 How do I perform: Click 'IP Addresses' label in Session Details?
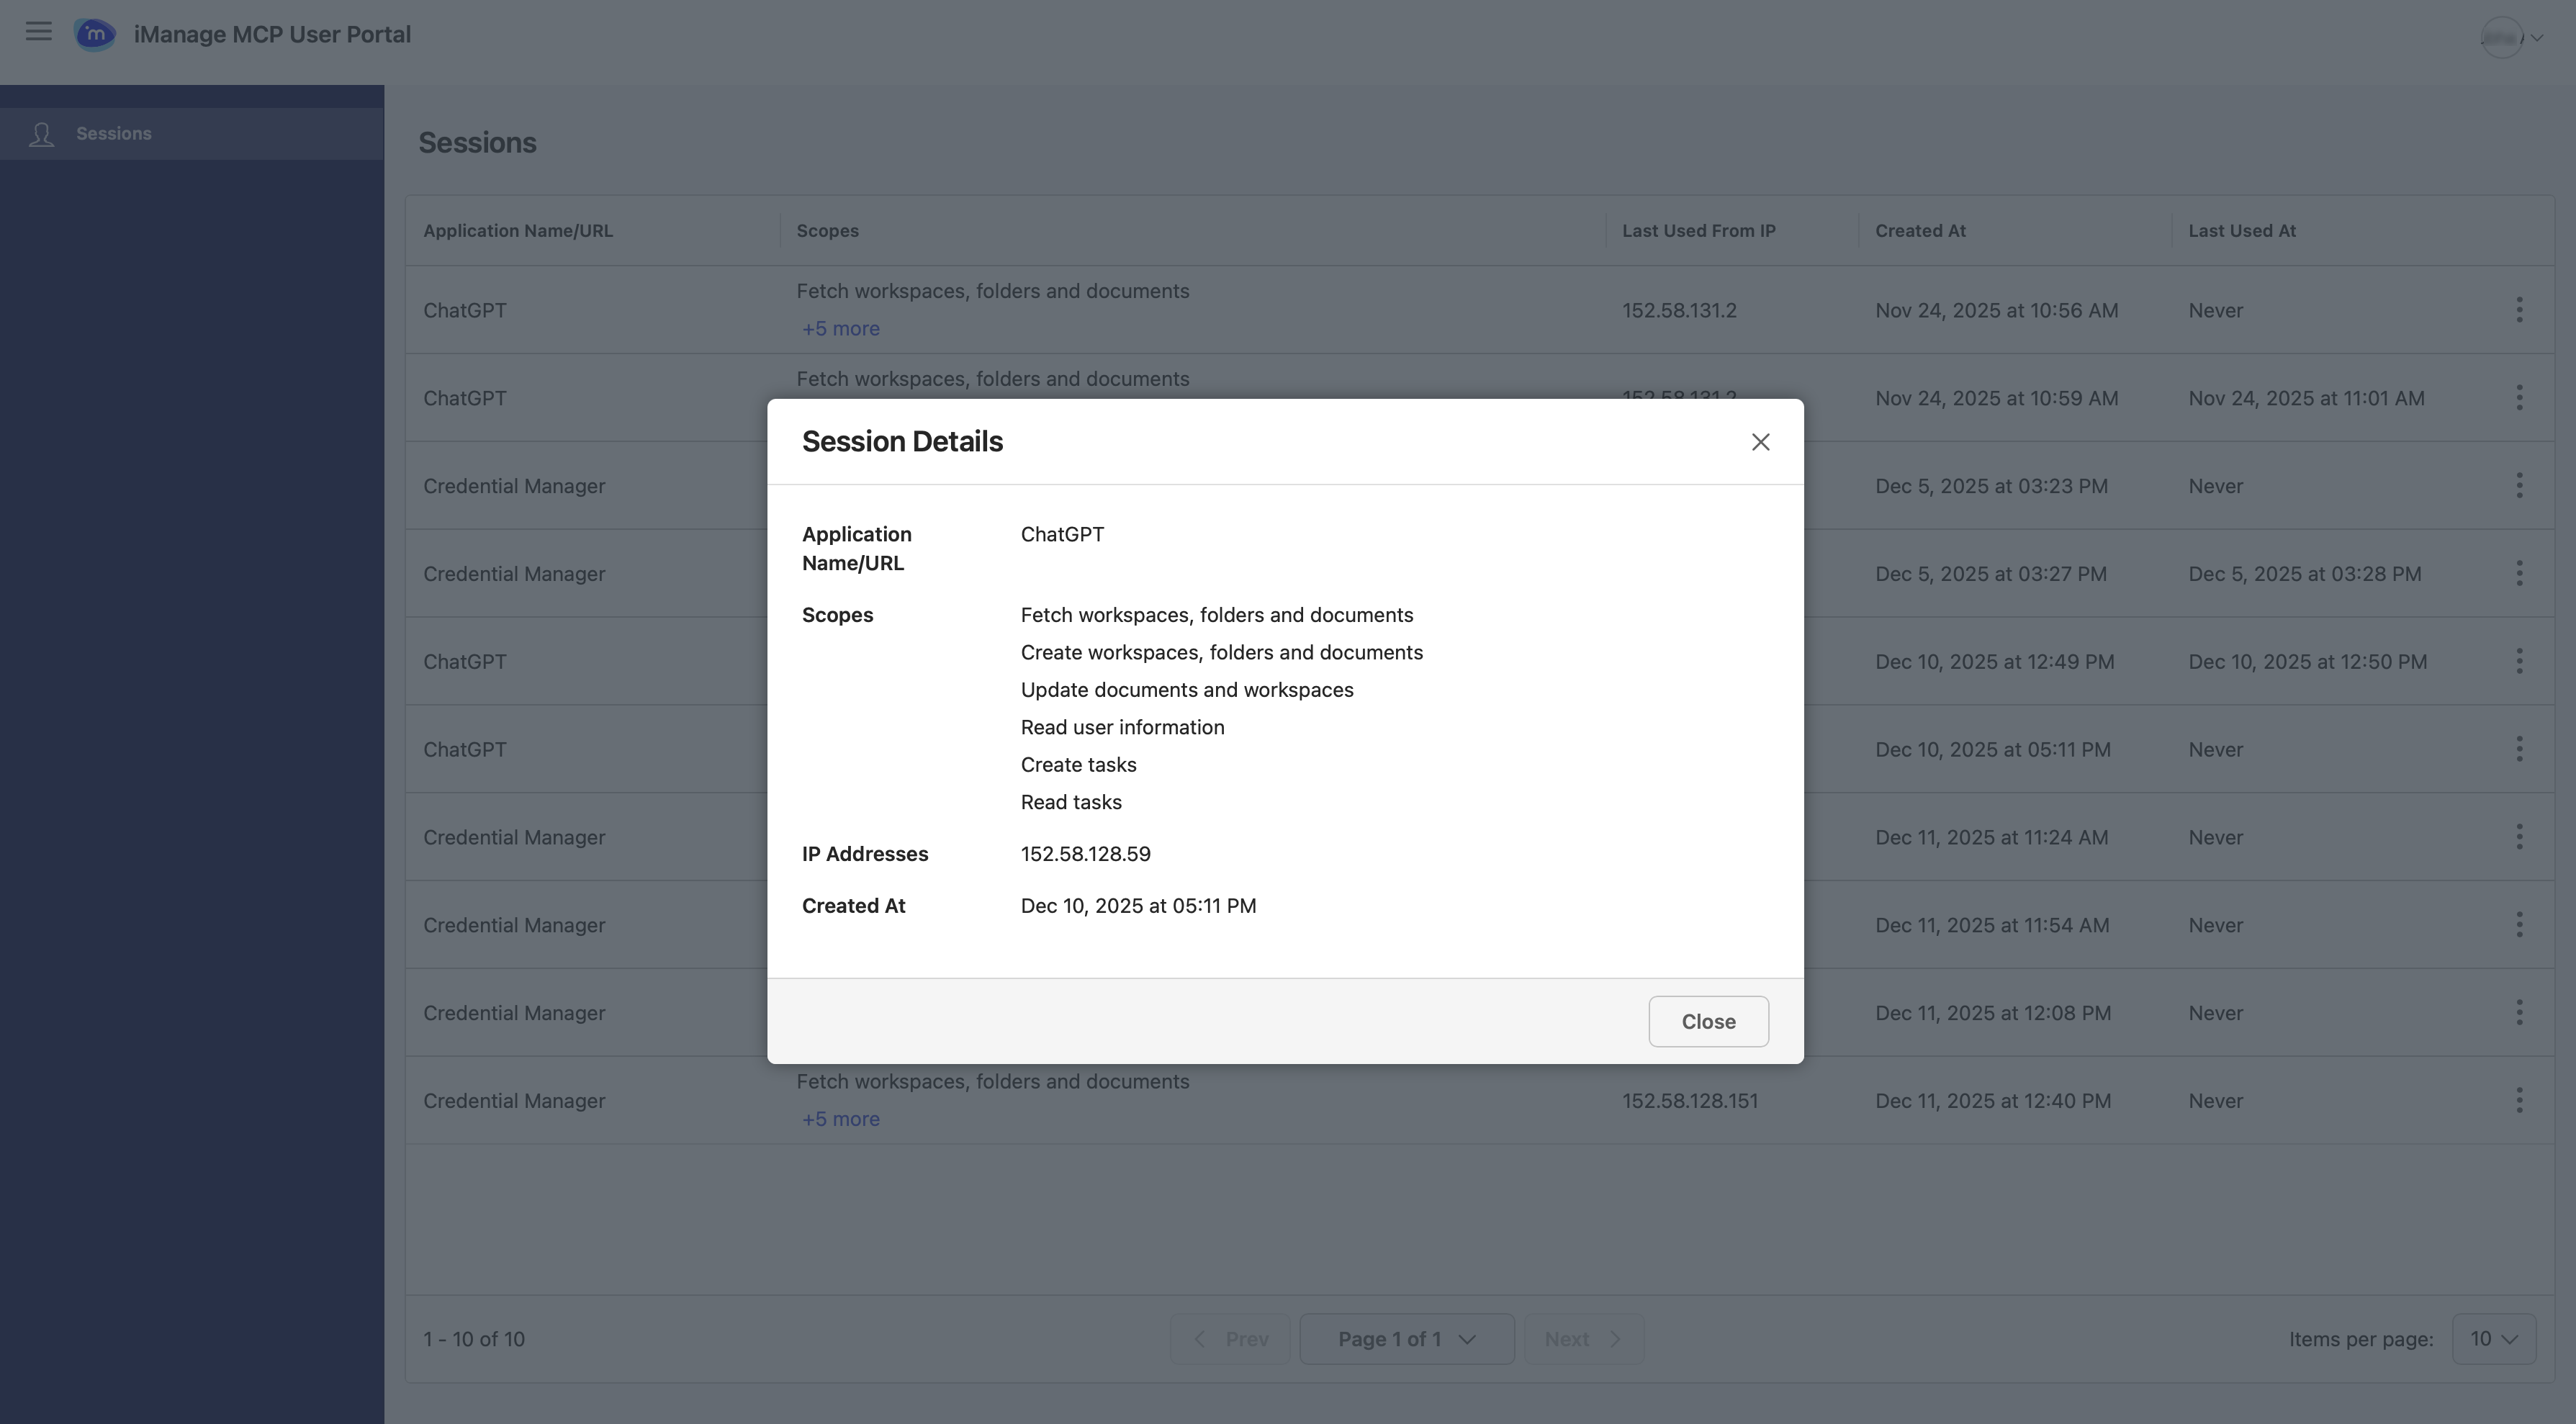click(x=864, y=854)
